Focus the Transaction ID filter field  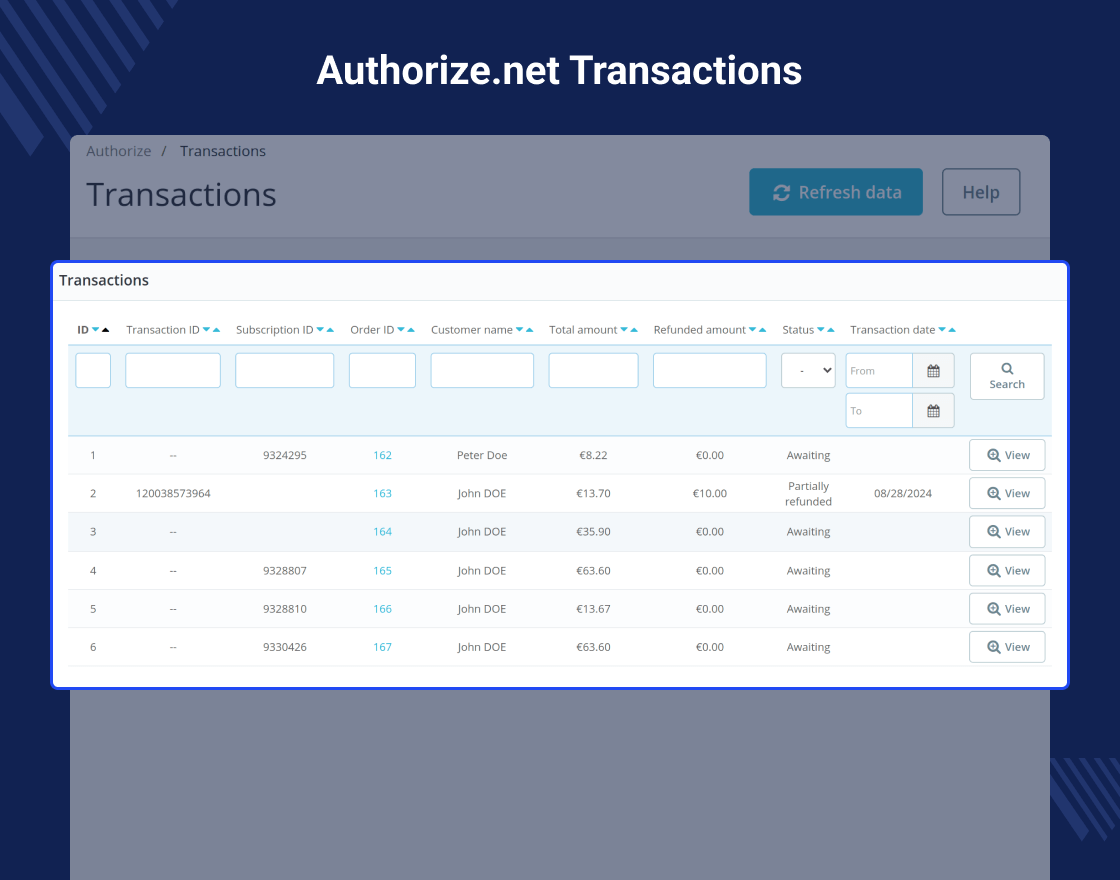pyautogui.click(x=173, y=371)
